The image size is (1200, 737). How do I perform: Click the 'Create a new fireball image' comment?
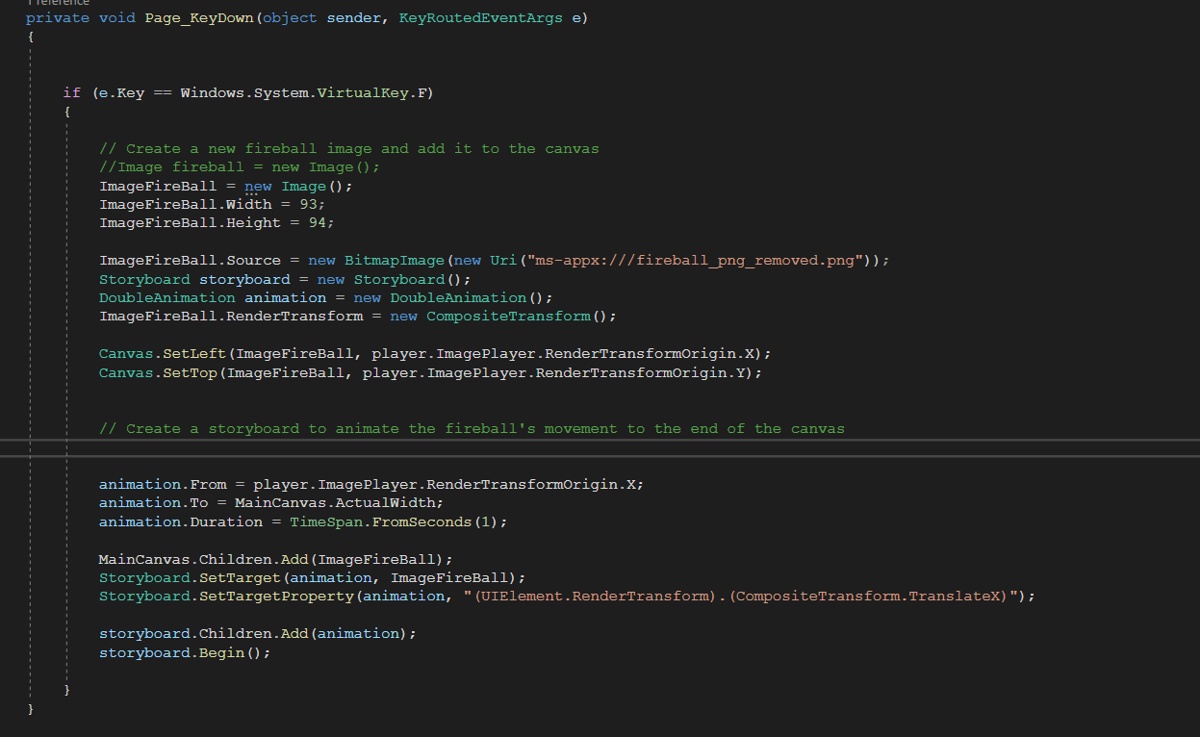[x=349, y=148]
